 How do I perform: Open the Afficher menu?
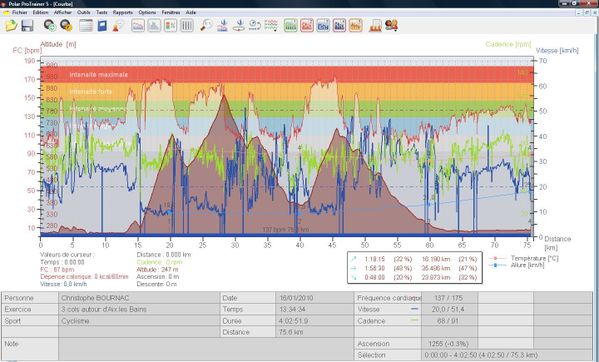pyautogui.click(x=63, y=13)
